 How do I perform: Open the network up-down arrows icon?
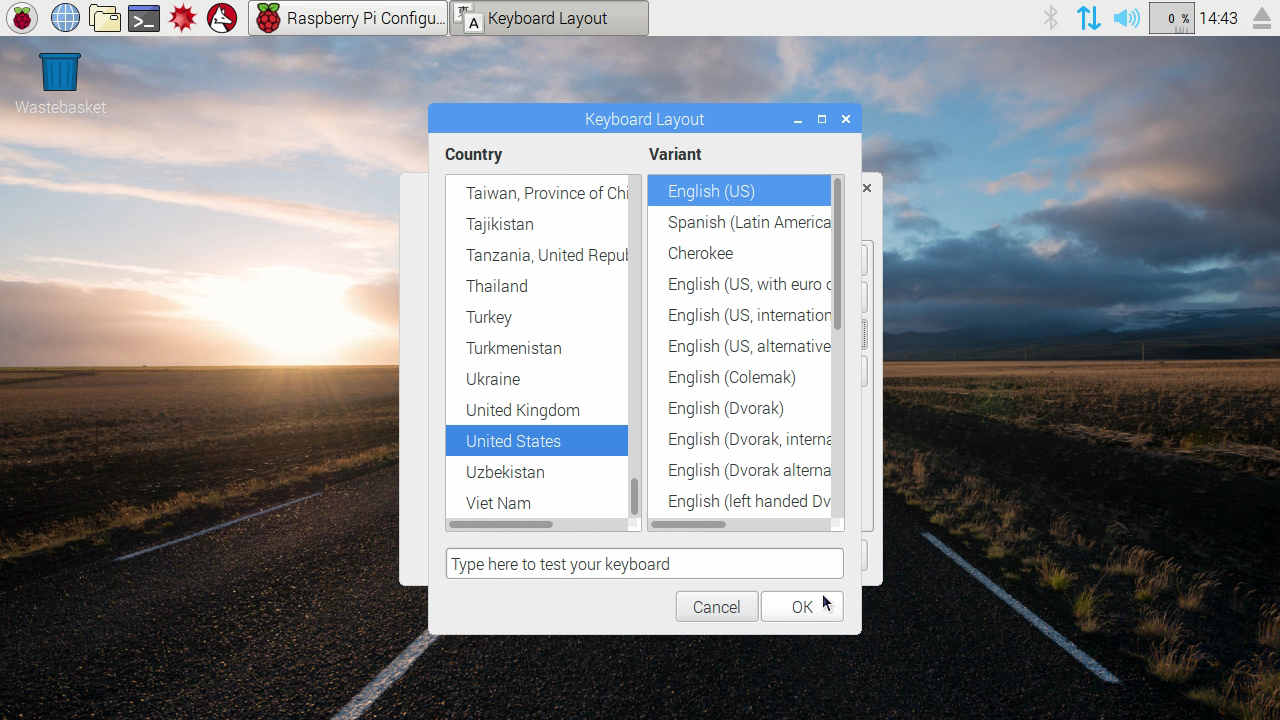pos(1088,18)
